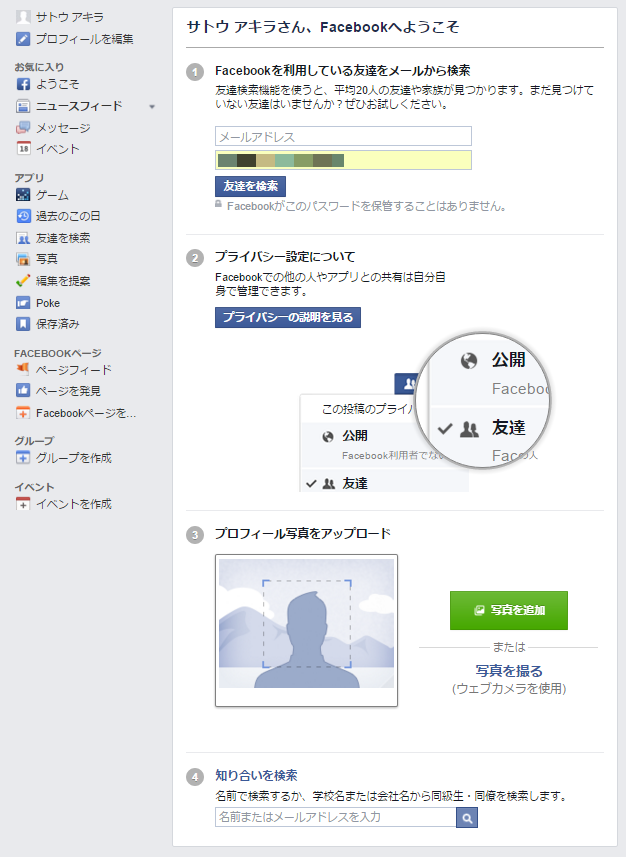The image size is (626, 857).
Task: Click the イベントを作成 calendar plus icon
Action: point(23,503)
